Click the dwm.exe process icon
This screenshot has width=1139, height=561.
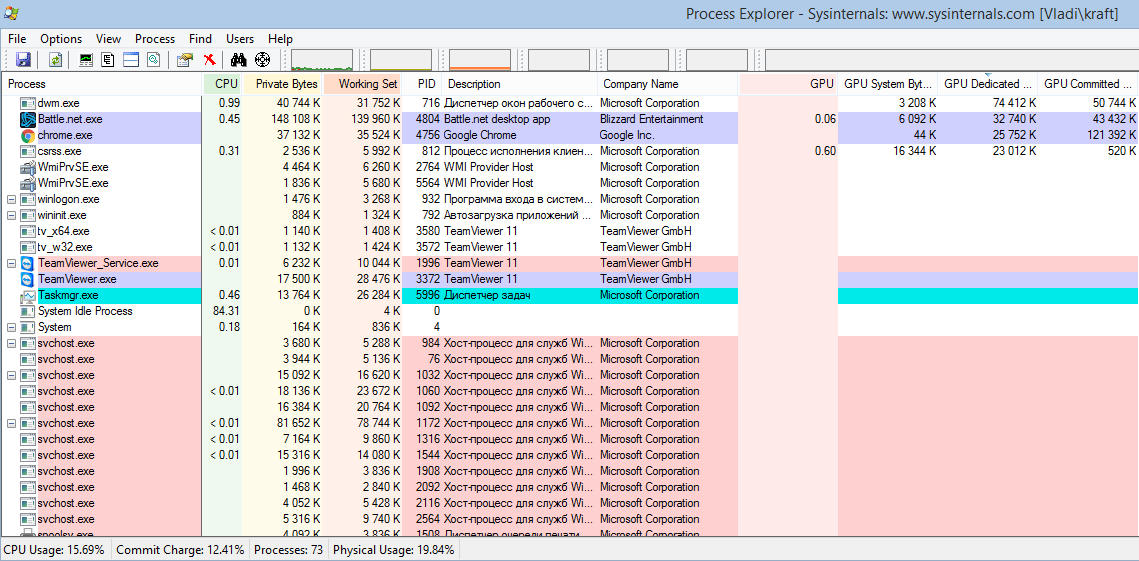28,103
